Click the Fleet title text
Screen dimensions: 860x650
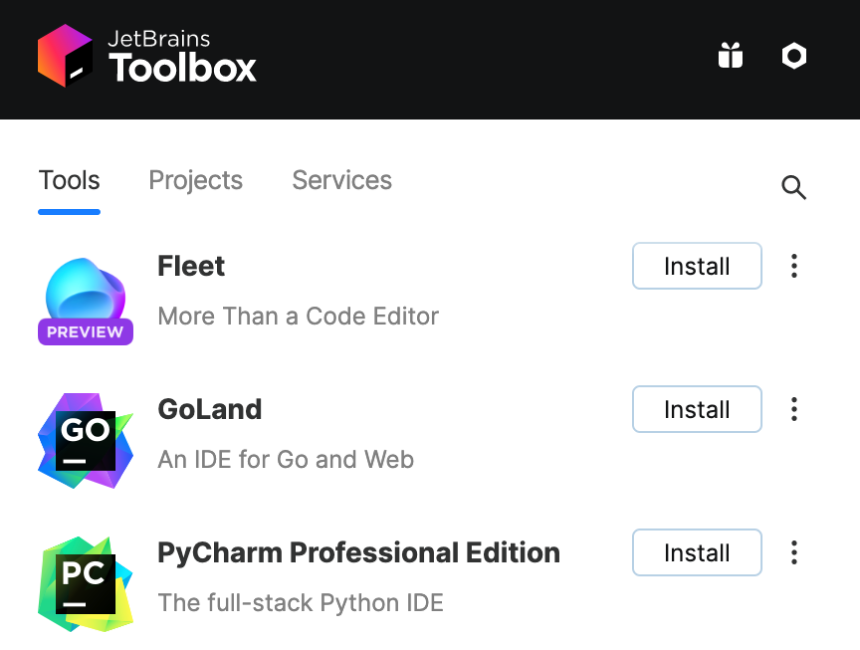[x=190, y=266]
